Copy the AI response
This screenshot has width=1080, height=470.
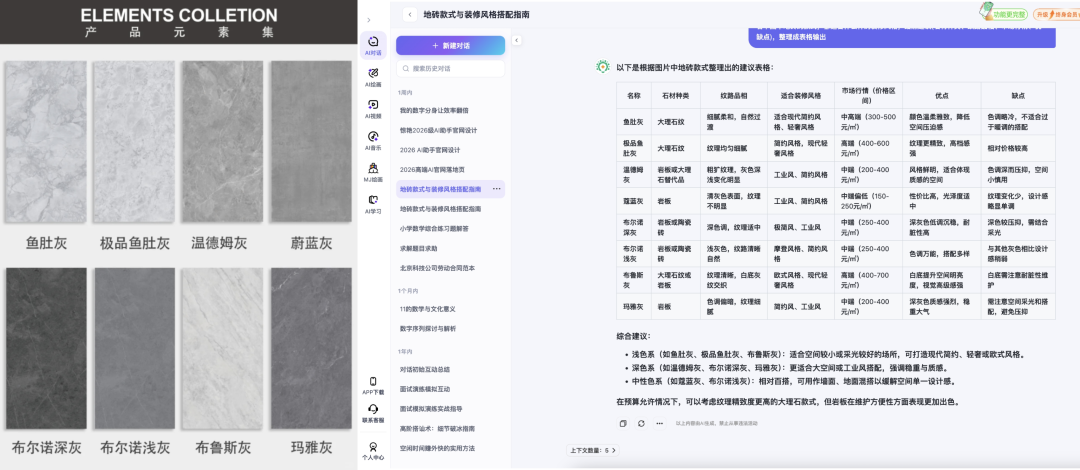(623, 423)
